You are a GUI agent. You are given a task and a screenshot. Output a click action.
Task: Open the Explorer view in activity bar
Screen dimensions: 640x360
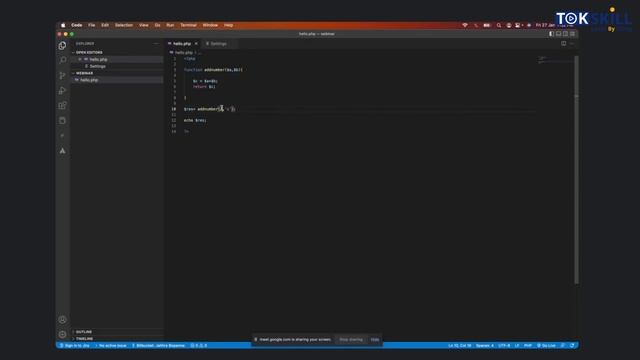[62, 46]
